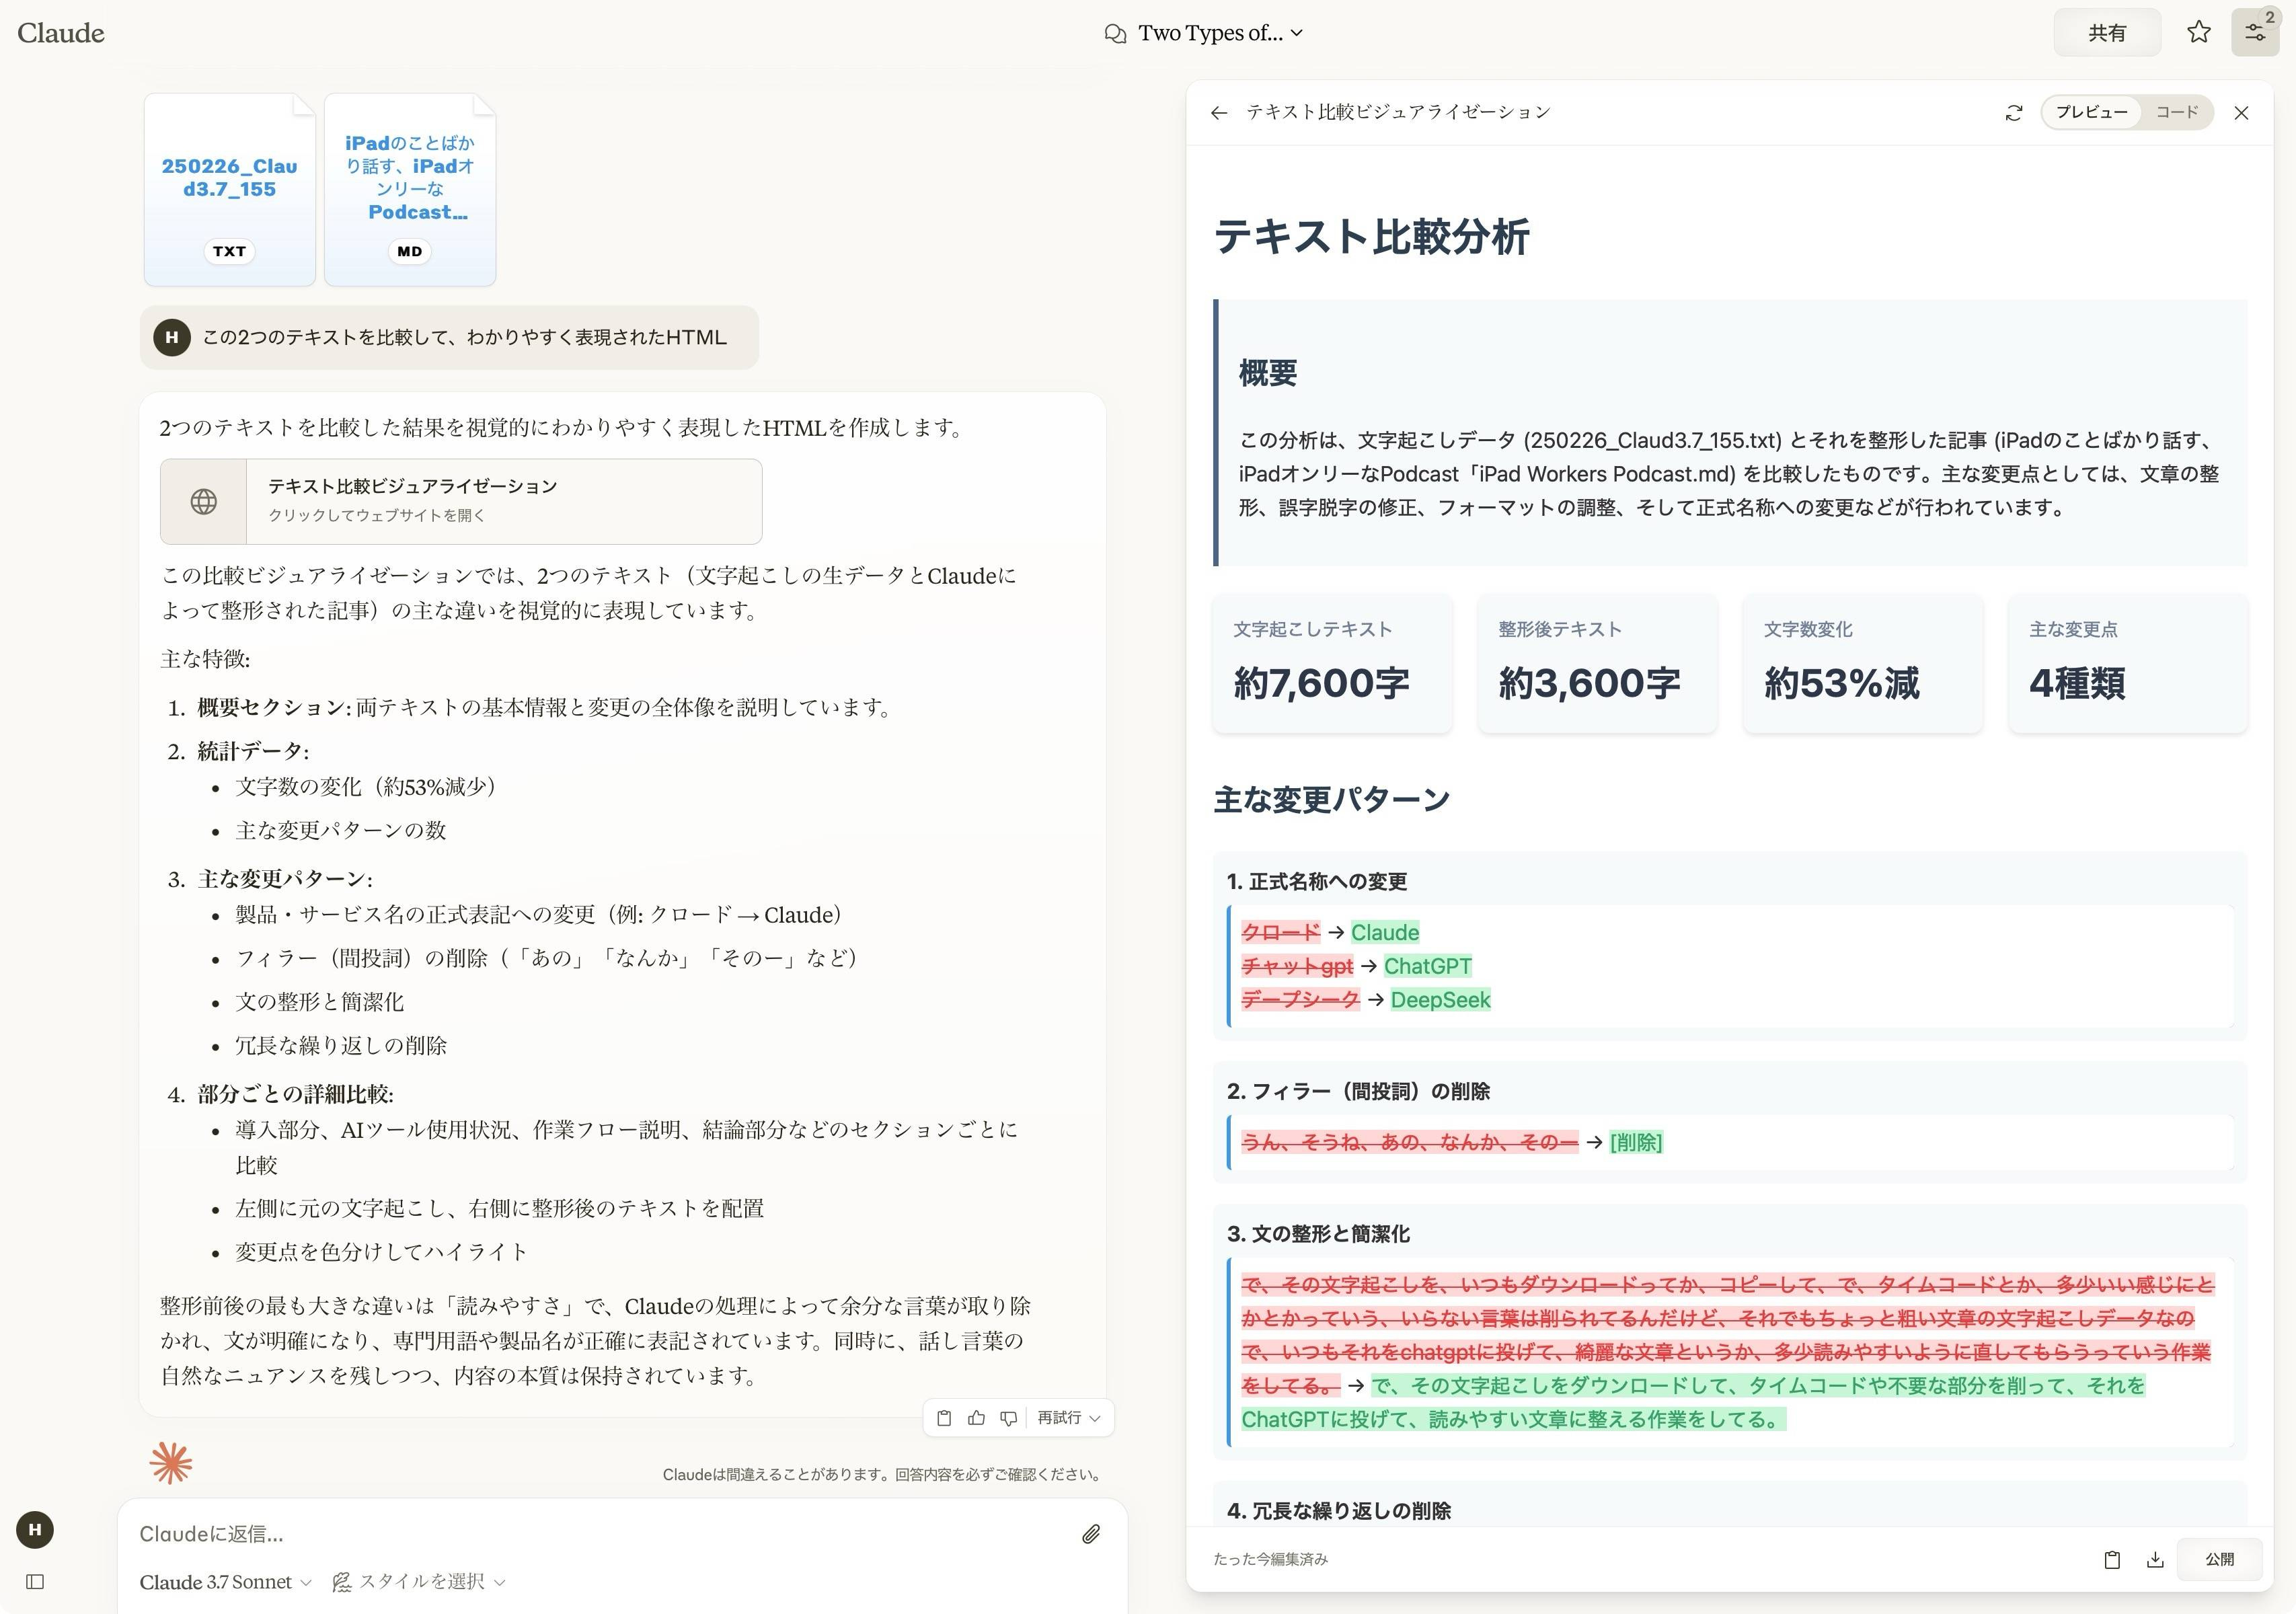The height and width of the screenshot is (1614, 2296).
Task: Download the artifact
Action: [x=2155, y=1560]
